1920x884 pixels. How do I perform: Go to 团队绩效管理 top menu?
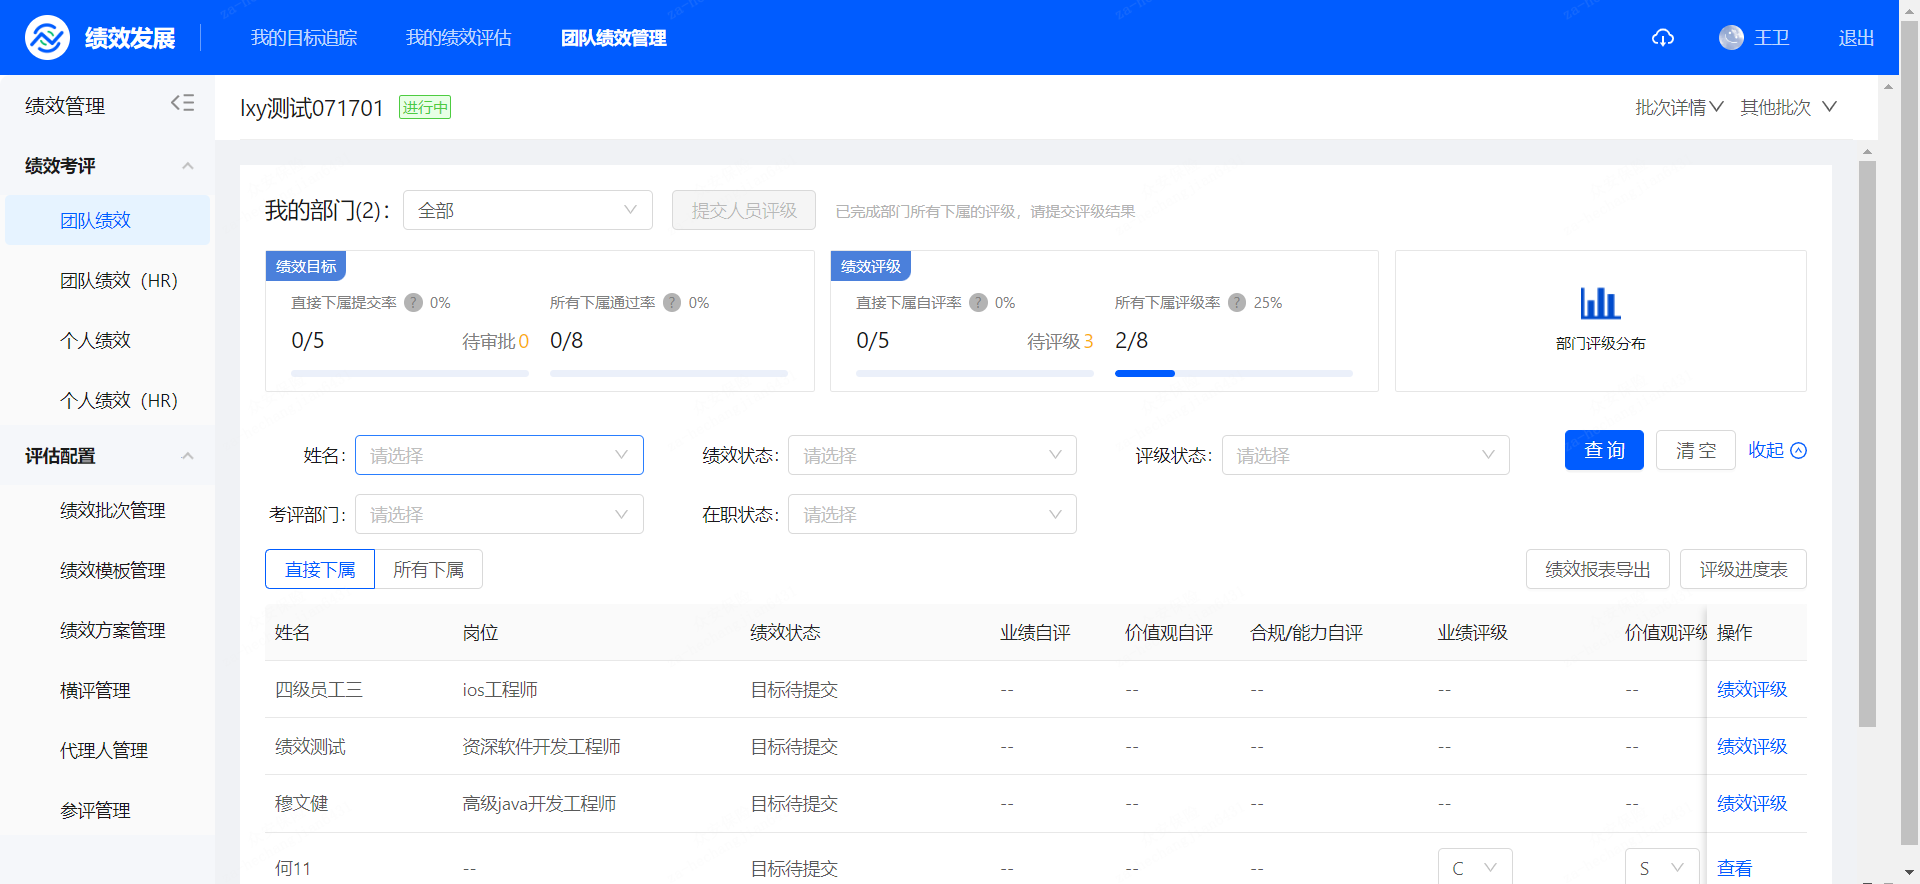pos(614,38)
